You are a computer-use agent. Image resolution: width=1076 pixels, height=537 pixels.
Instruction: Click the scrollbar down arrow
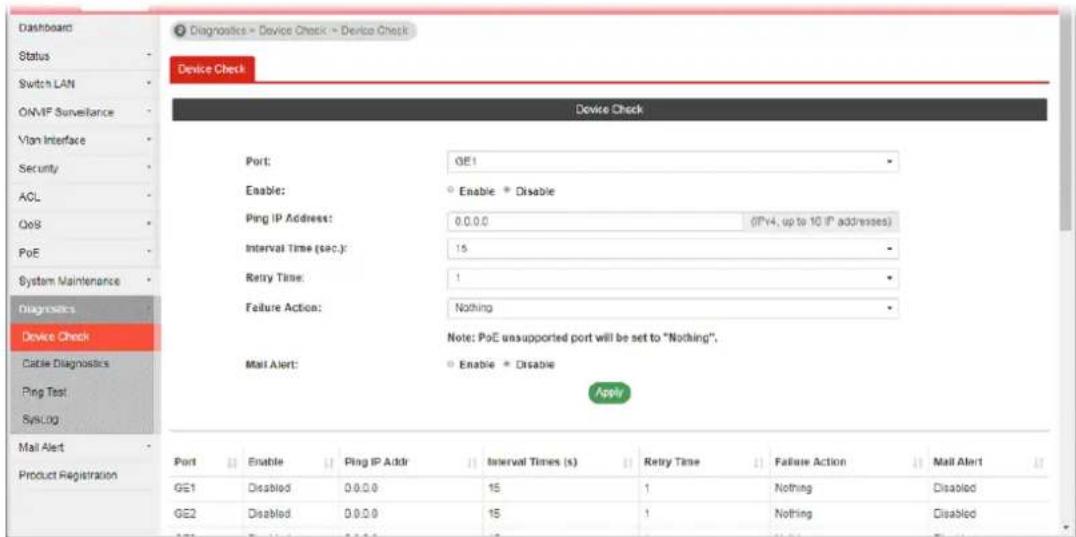(x=1066, y=527)
